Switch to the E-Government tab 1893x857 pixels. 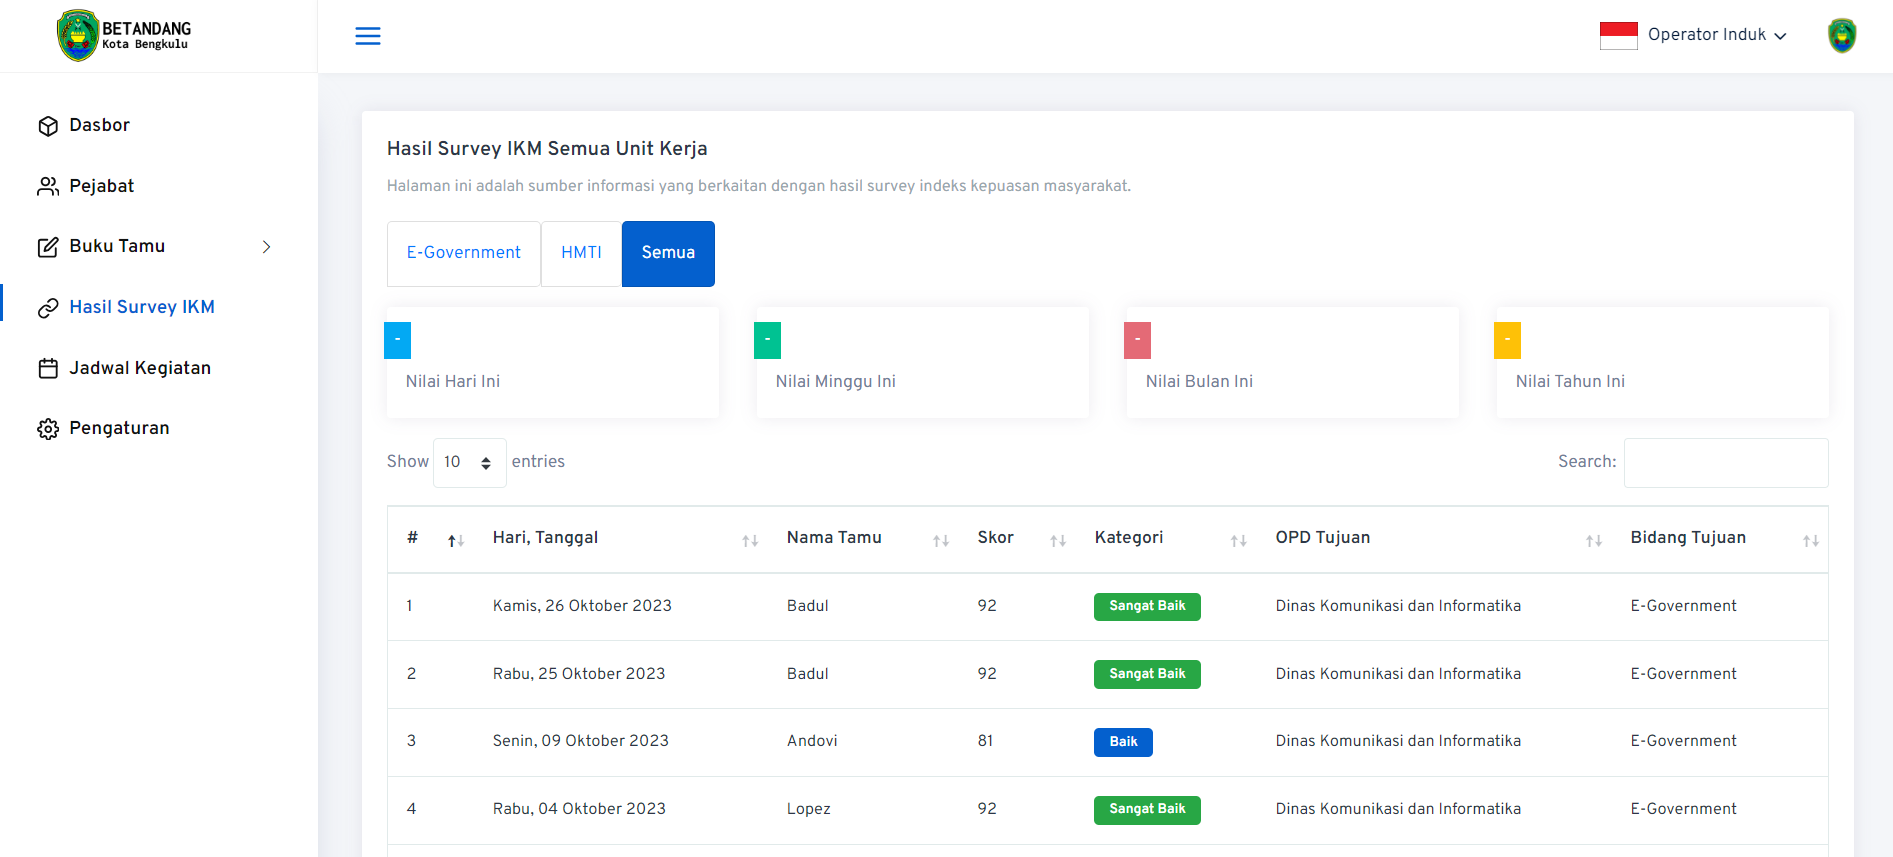[464, 254]
